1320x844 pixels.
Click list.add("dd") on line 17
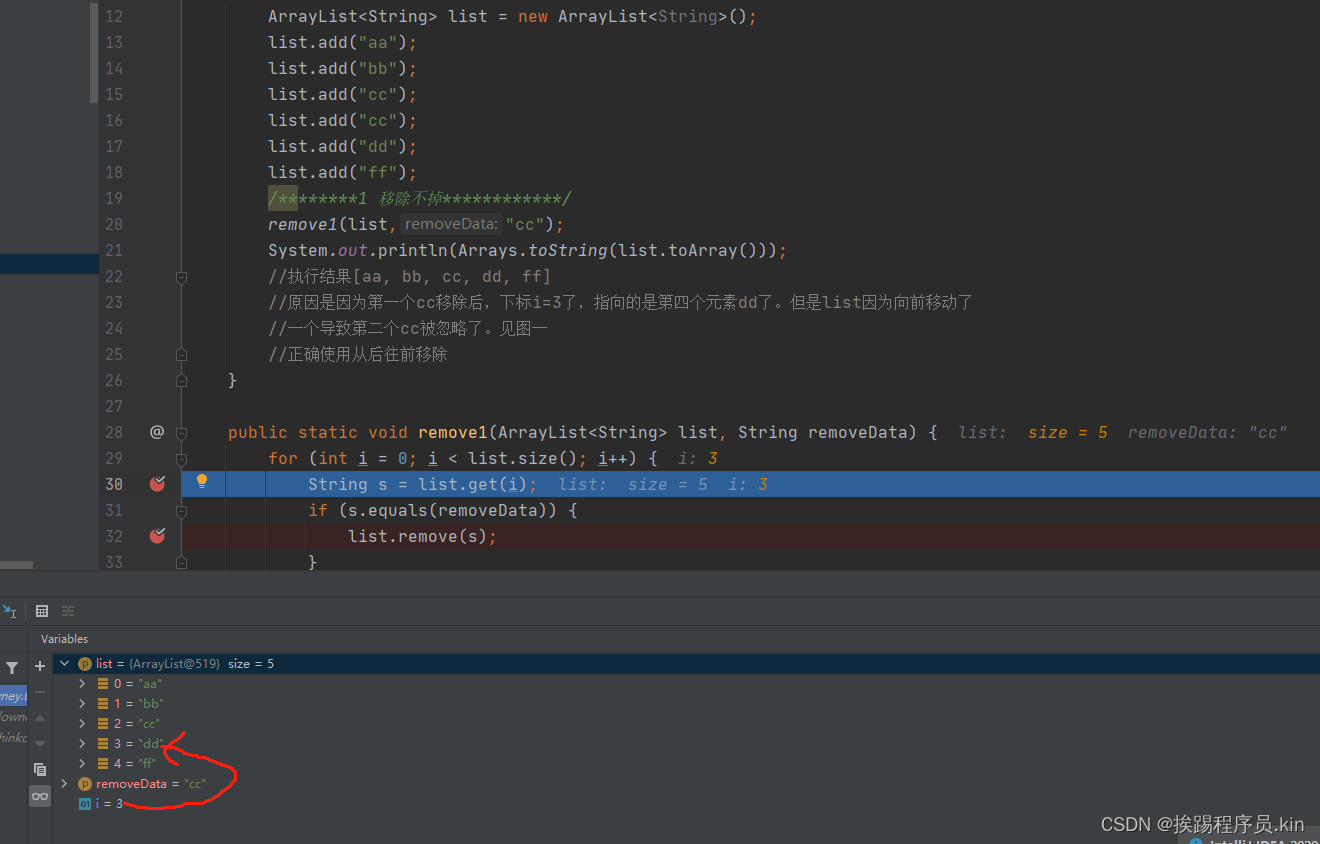(342, 146)
